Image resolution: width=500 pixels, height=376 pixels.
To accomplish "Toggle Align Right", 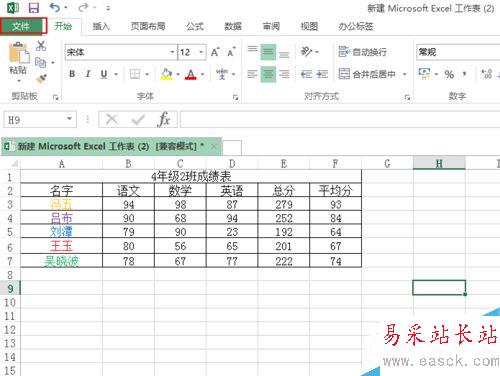I will 284,74.
